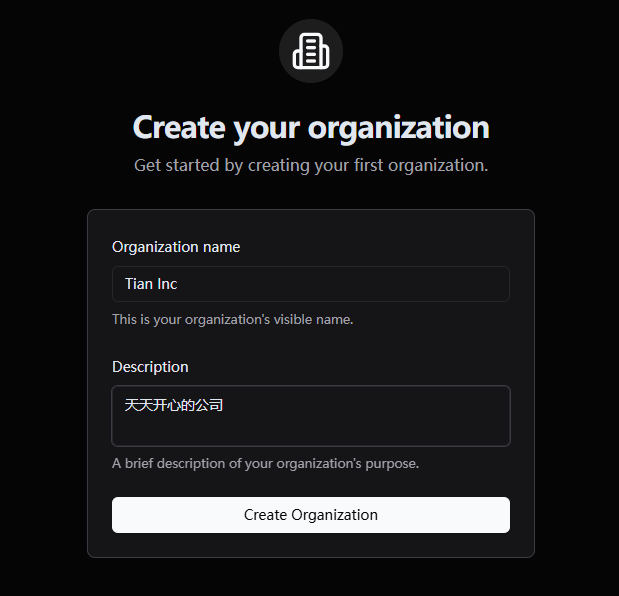Click the "Organization name" field label
The width and height of the screenshot is (619, 596).
[176, 247]
